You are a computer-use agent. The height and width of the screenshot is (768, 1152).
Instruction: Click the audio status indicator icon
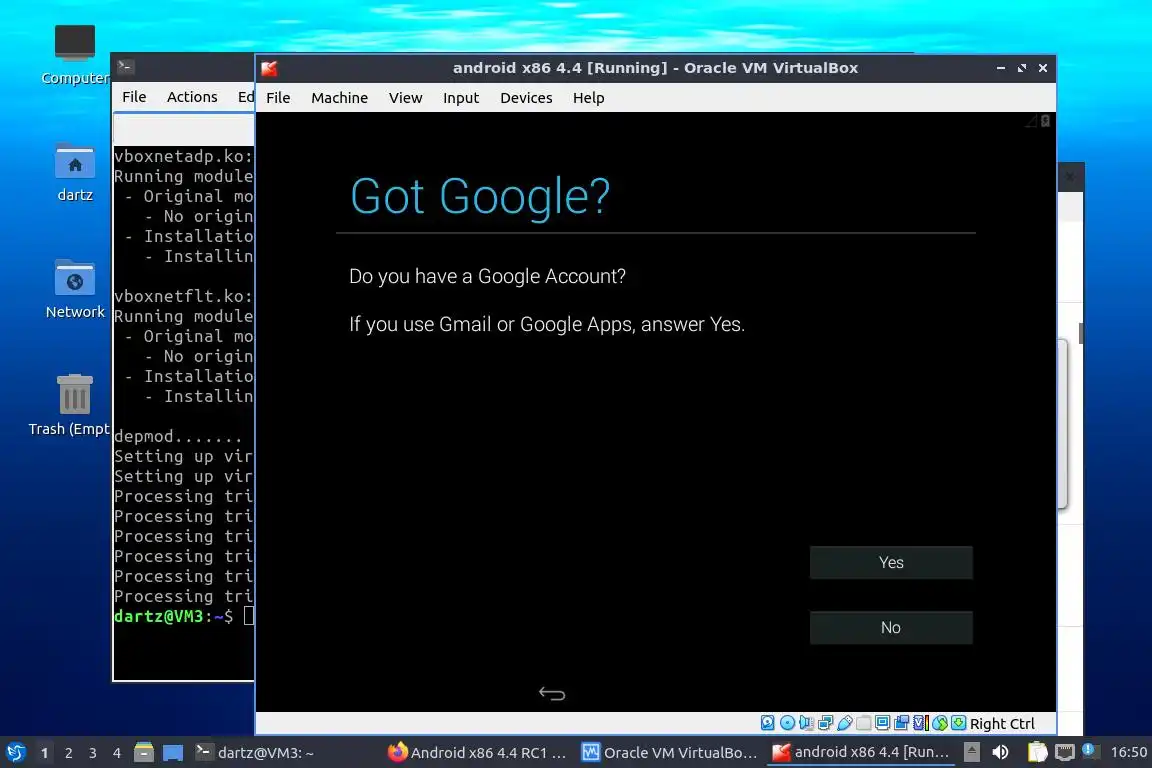click(806, 723)
